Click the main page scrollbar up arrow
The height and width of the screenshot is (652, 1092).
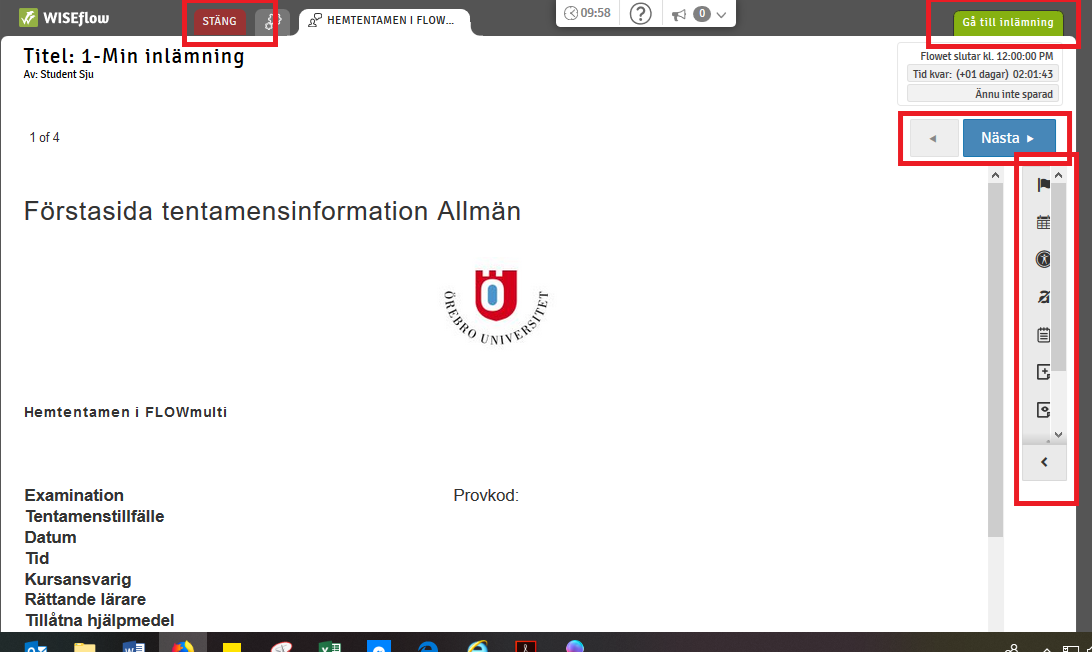point(995,176)
